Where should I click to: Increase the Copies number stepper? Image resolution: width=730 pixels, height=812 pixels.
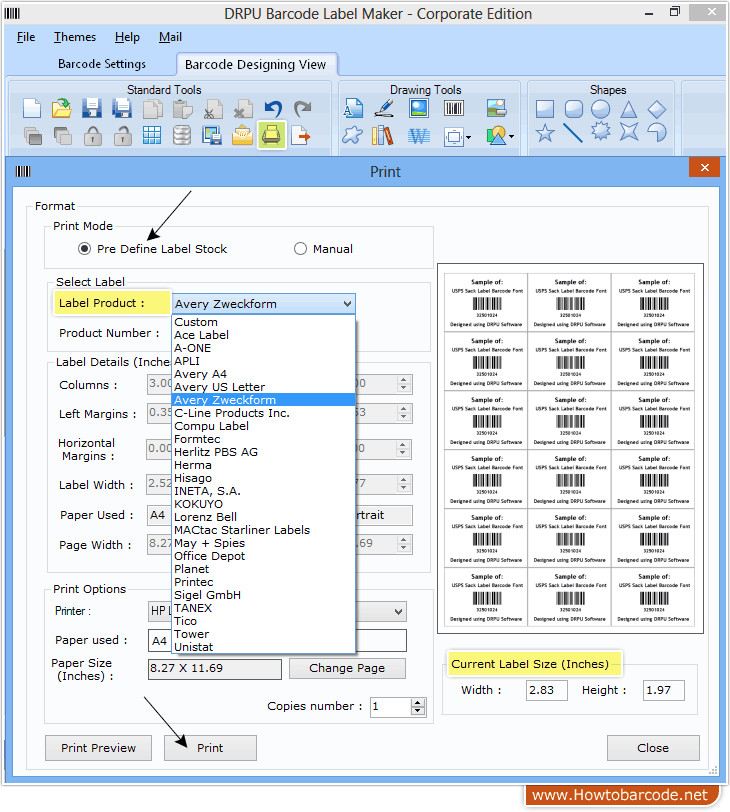click(x=418, y=702)
